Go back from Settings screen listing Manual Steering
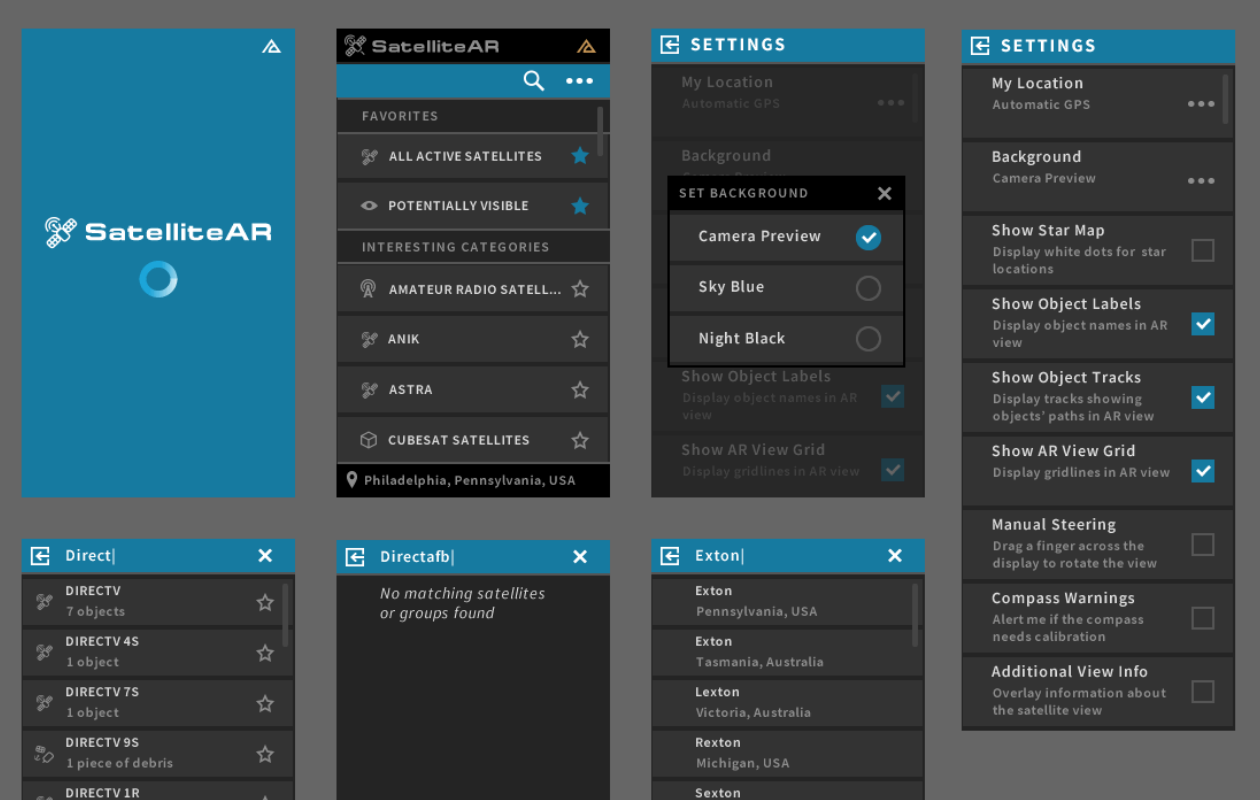The width and height of the screenshot is (1260, 800). (x=980, y=46)
